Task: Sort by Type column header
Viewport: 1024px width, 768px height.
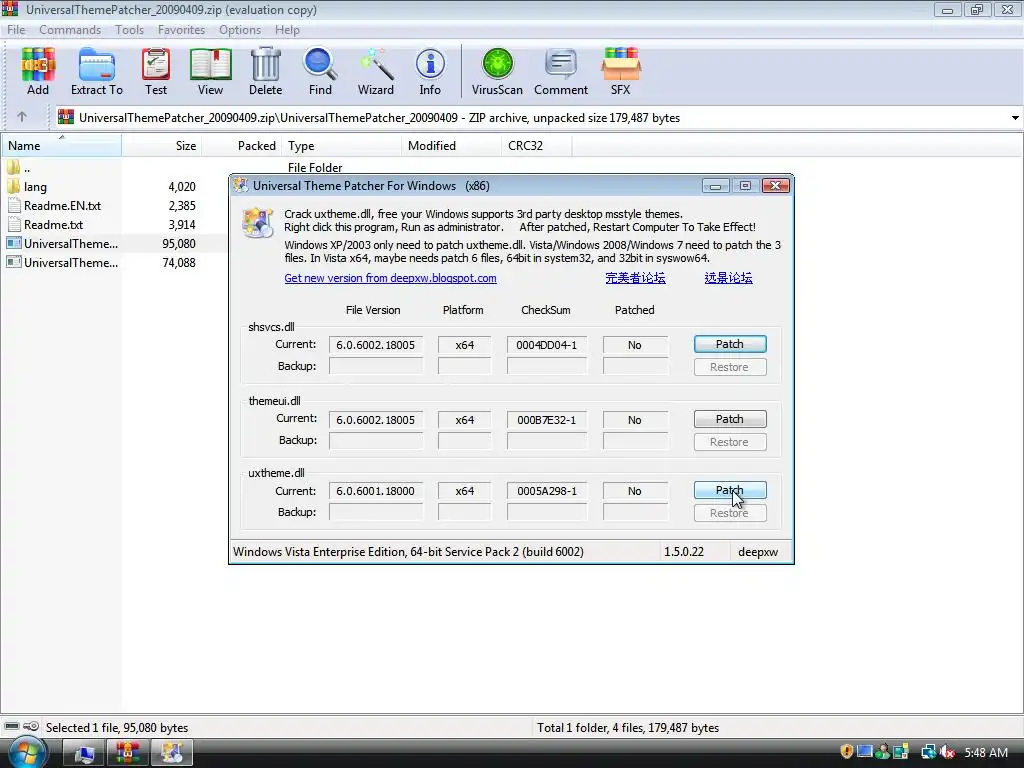Action: (x=342, y=146)
